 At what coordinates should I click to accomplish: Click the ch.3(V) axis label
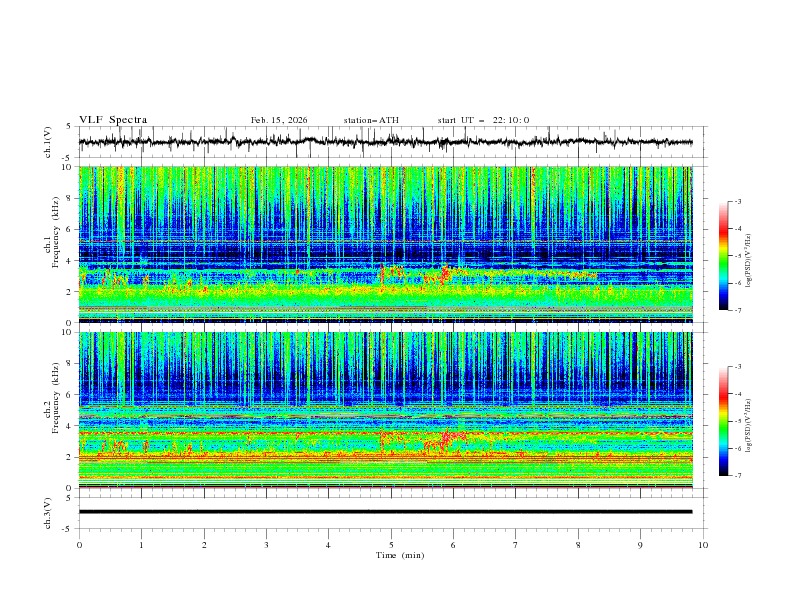coord(48,513)
